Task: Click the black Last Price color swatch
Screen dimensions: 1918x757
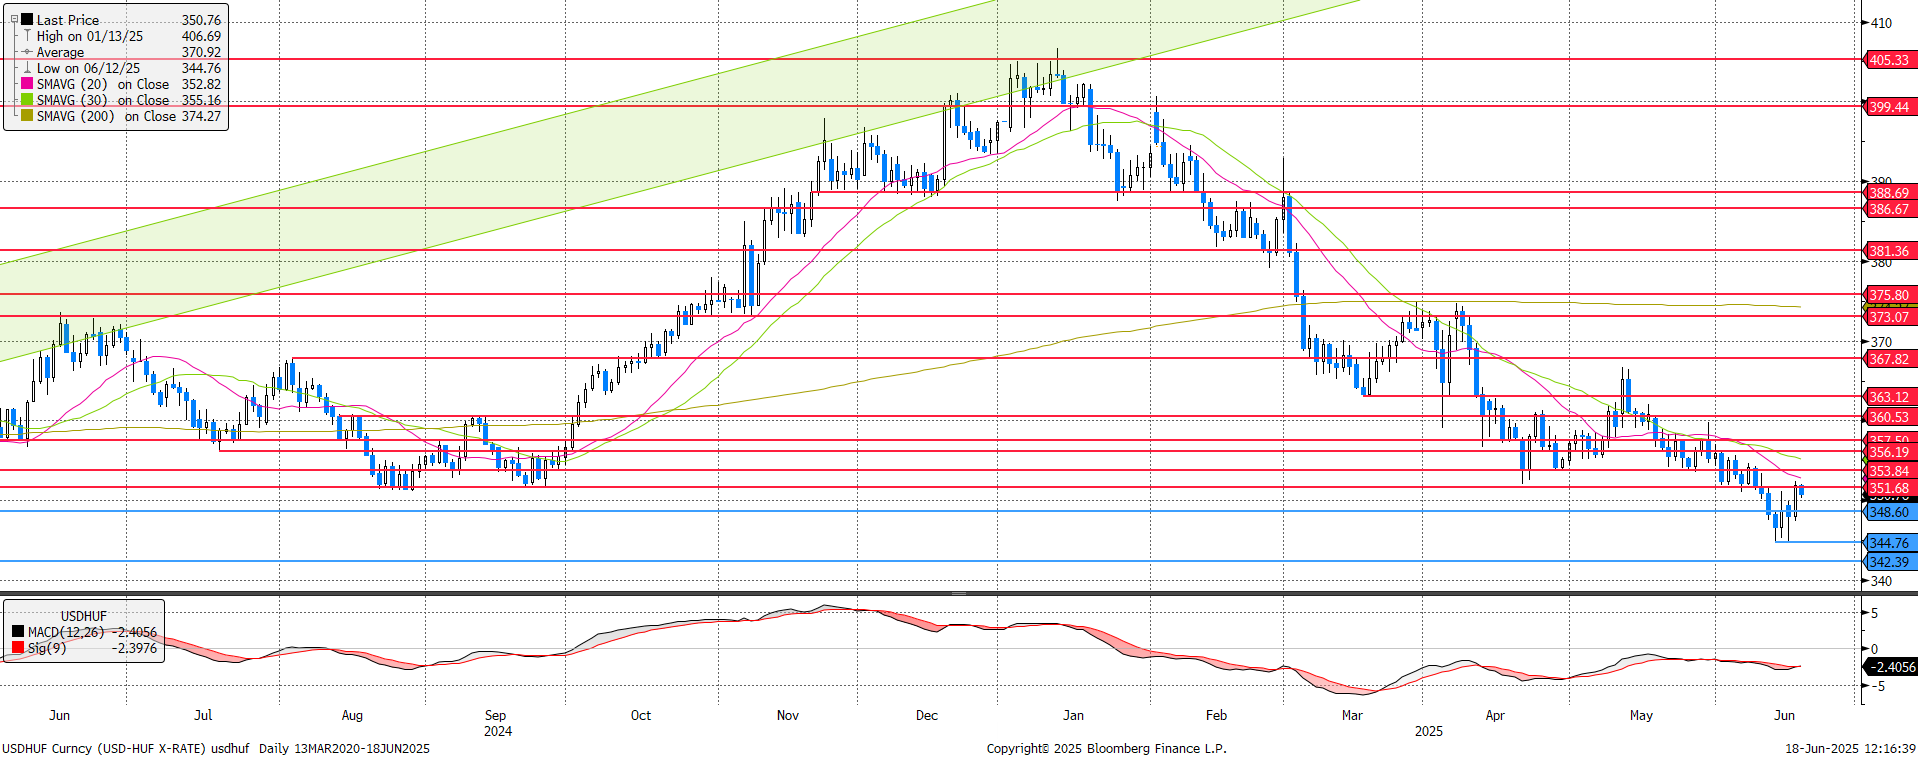Action: 27,20
